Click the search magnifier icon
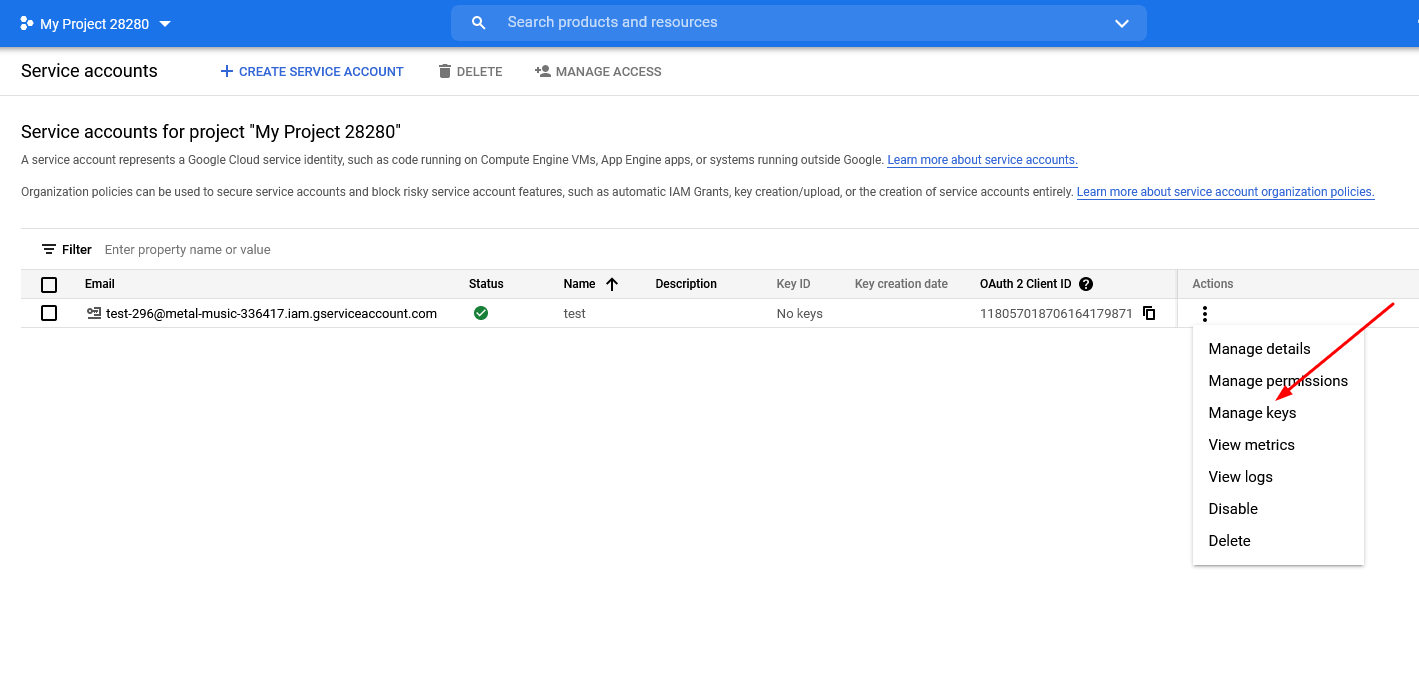 click(x=478, y=23)
